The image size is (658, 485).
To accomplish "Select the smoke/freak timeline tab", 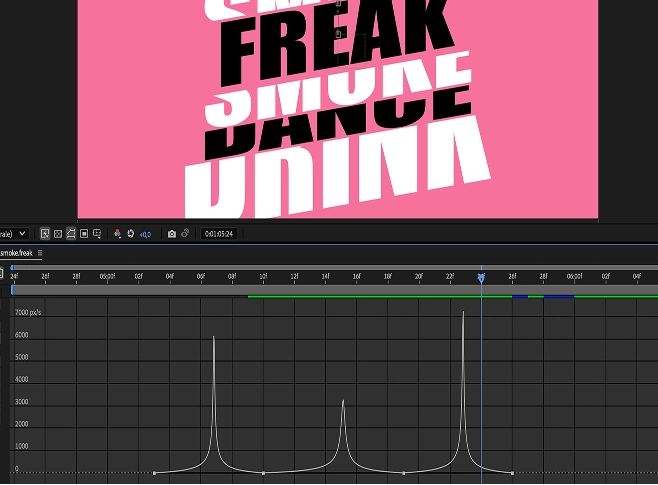I will [16, 253].
